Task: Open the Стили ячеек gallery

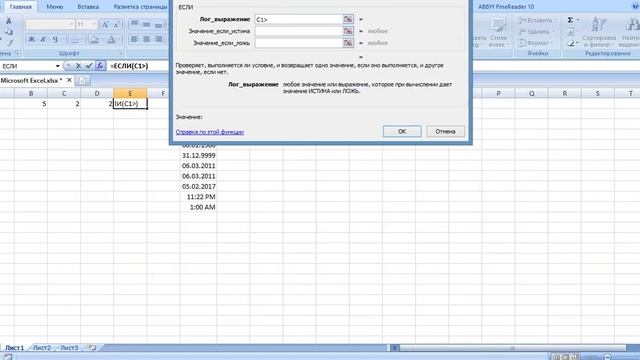Action: tap(498, 32)
